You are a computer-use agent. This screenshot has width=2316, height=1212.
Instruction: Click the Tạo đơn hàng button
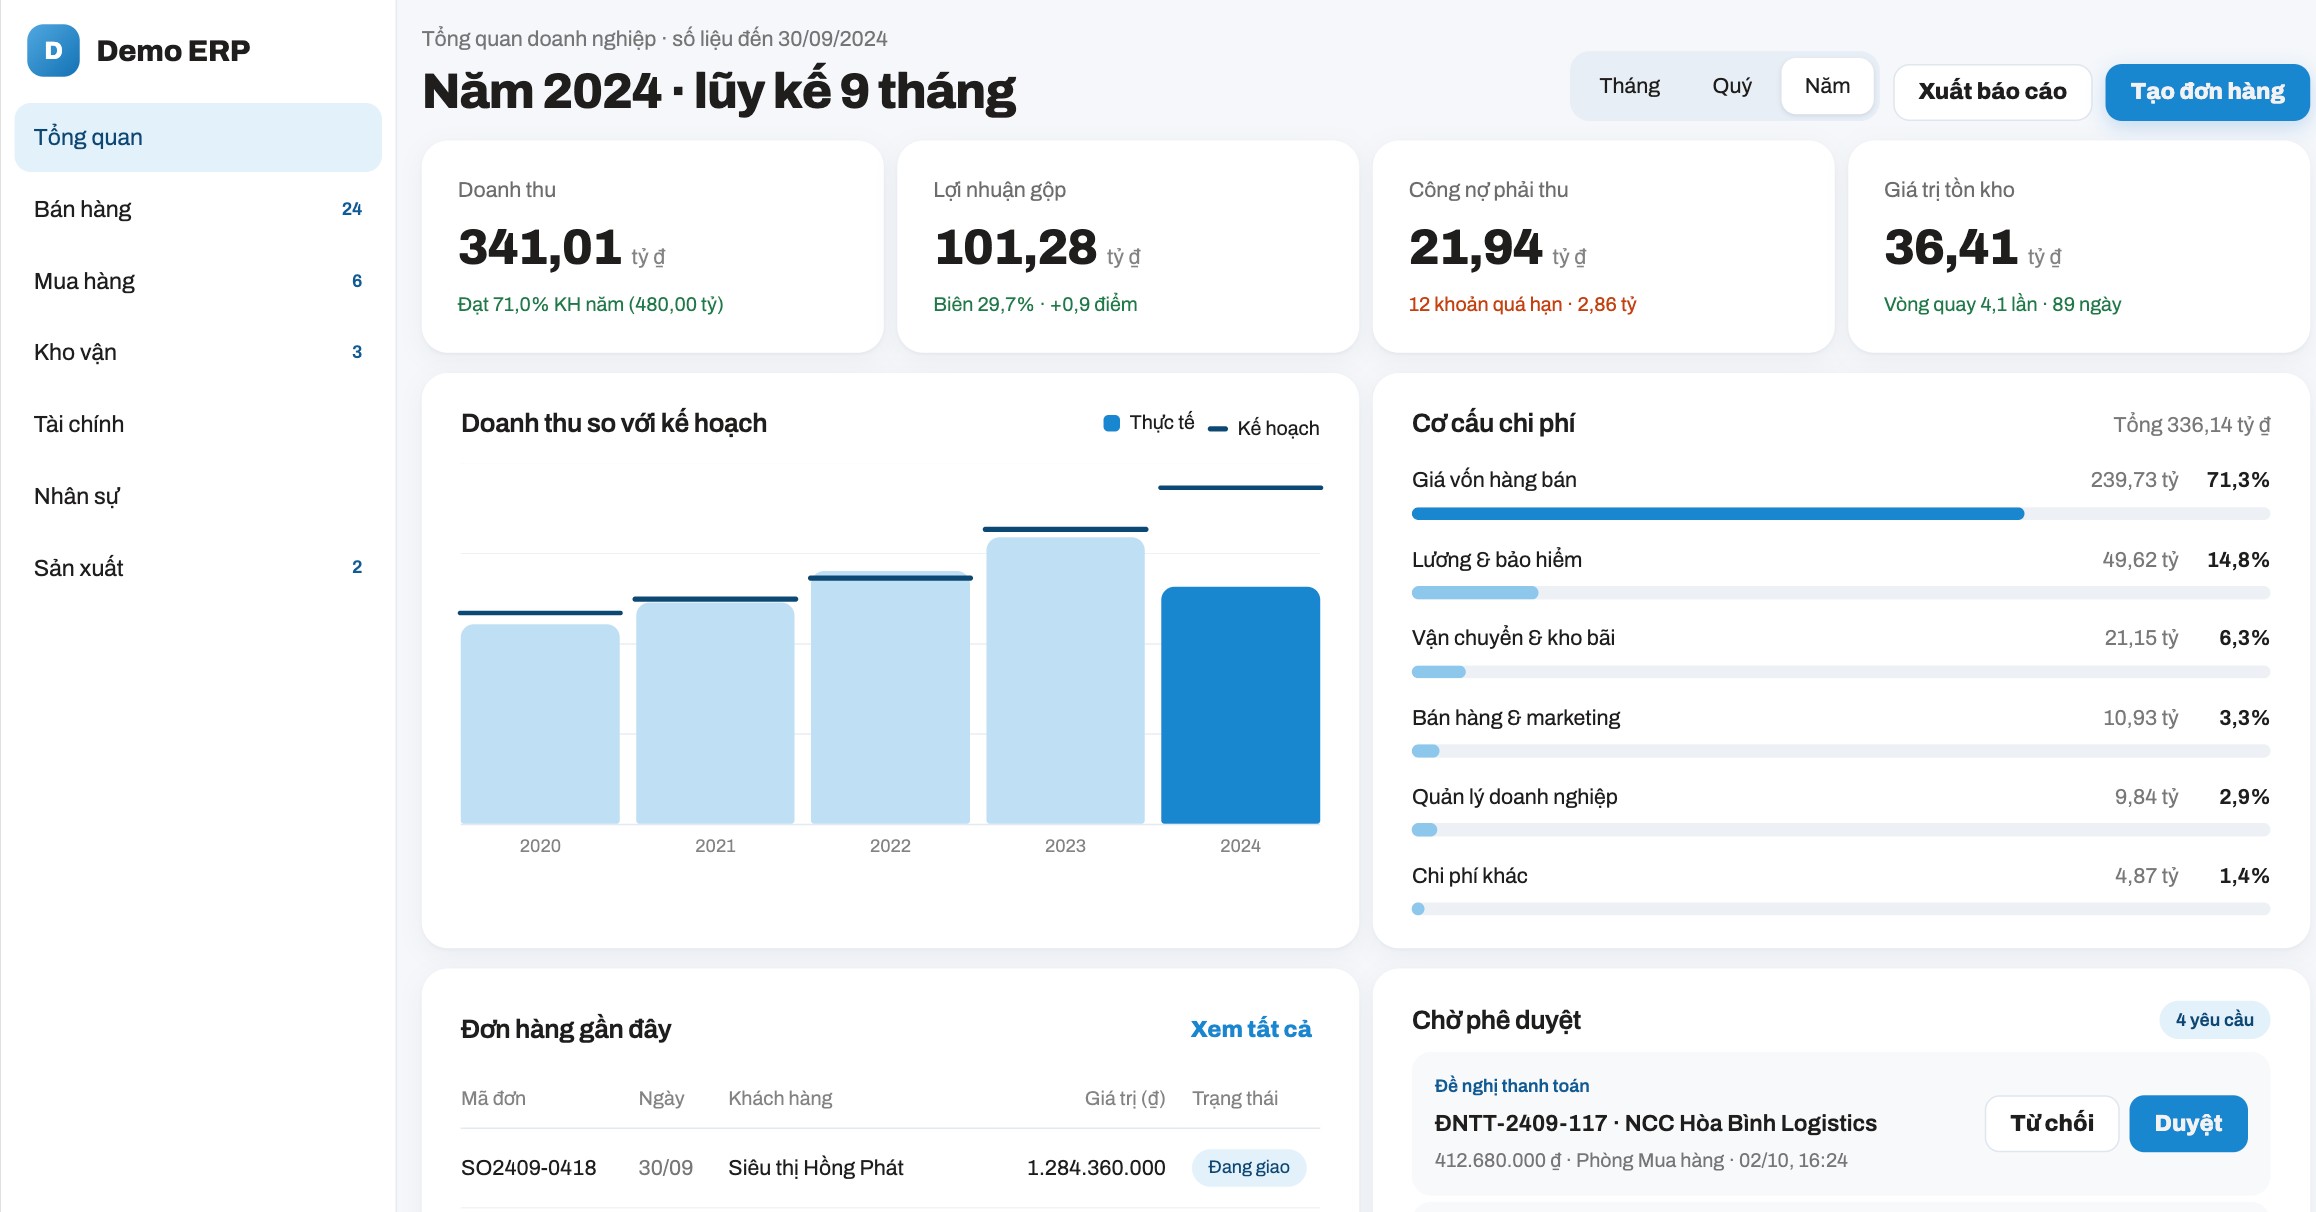pyautogui.click(x=2207, y=92)
